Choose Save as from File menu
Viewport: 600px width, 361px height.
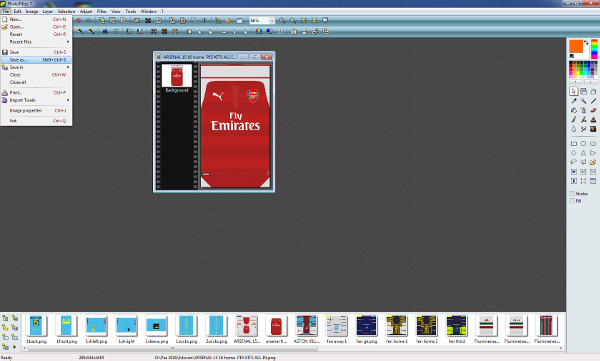click(x=36, y=60)
